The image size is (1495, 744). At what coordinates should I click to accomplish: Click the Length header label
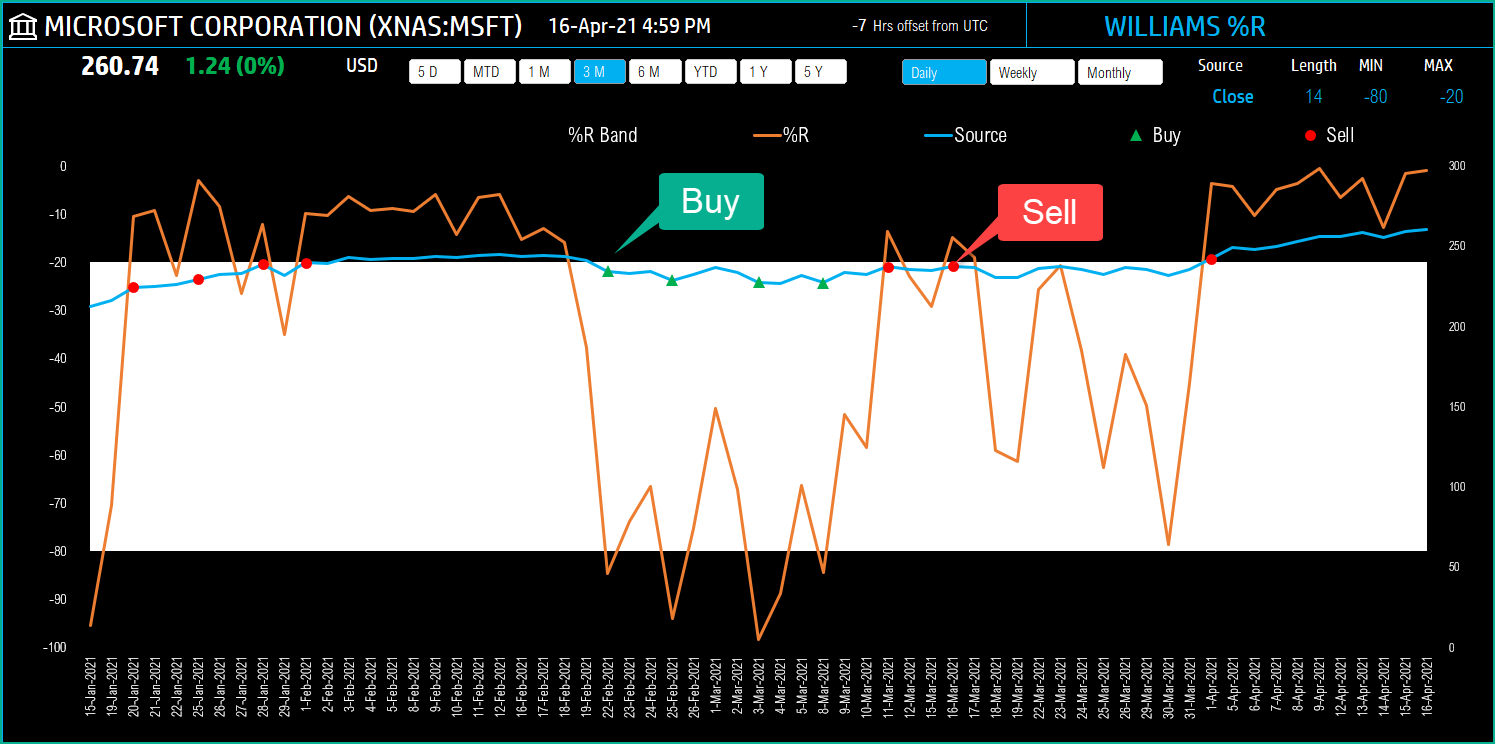[1313, 65]
